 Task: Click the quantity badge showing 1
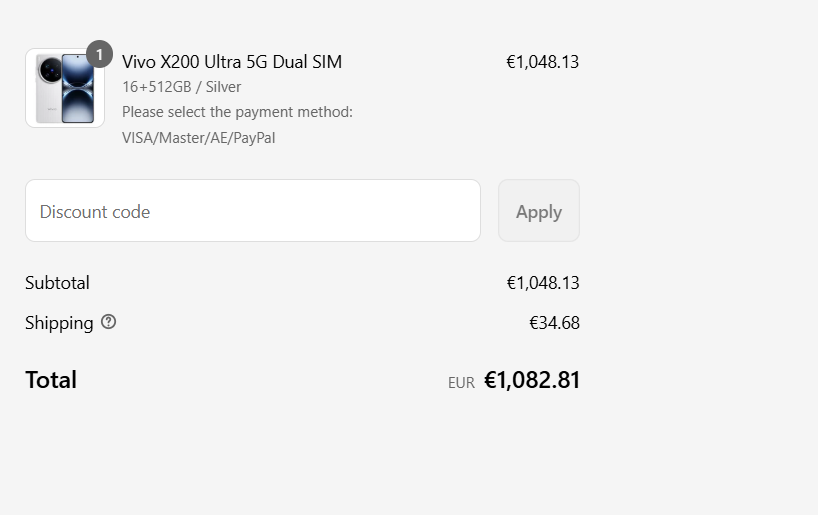[99, 54]
